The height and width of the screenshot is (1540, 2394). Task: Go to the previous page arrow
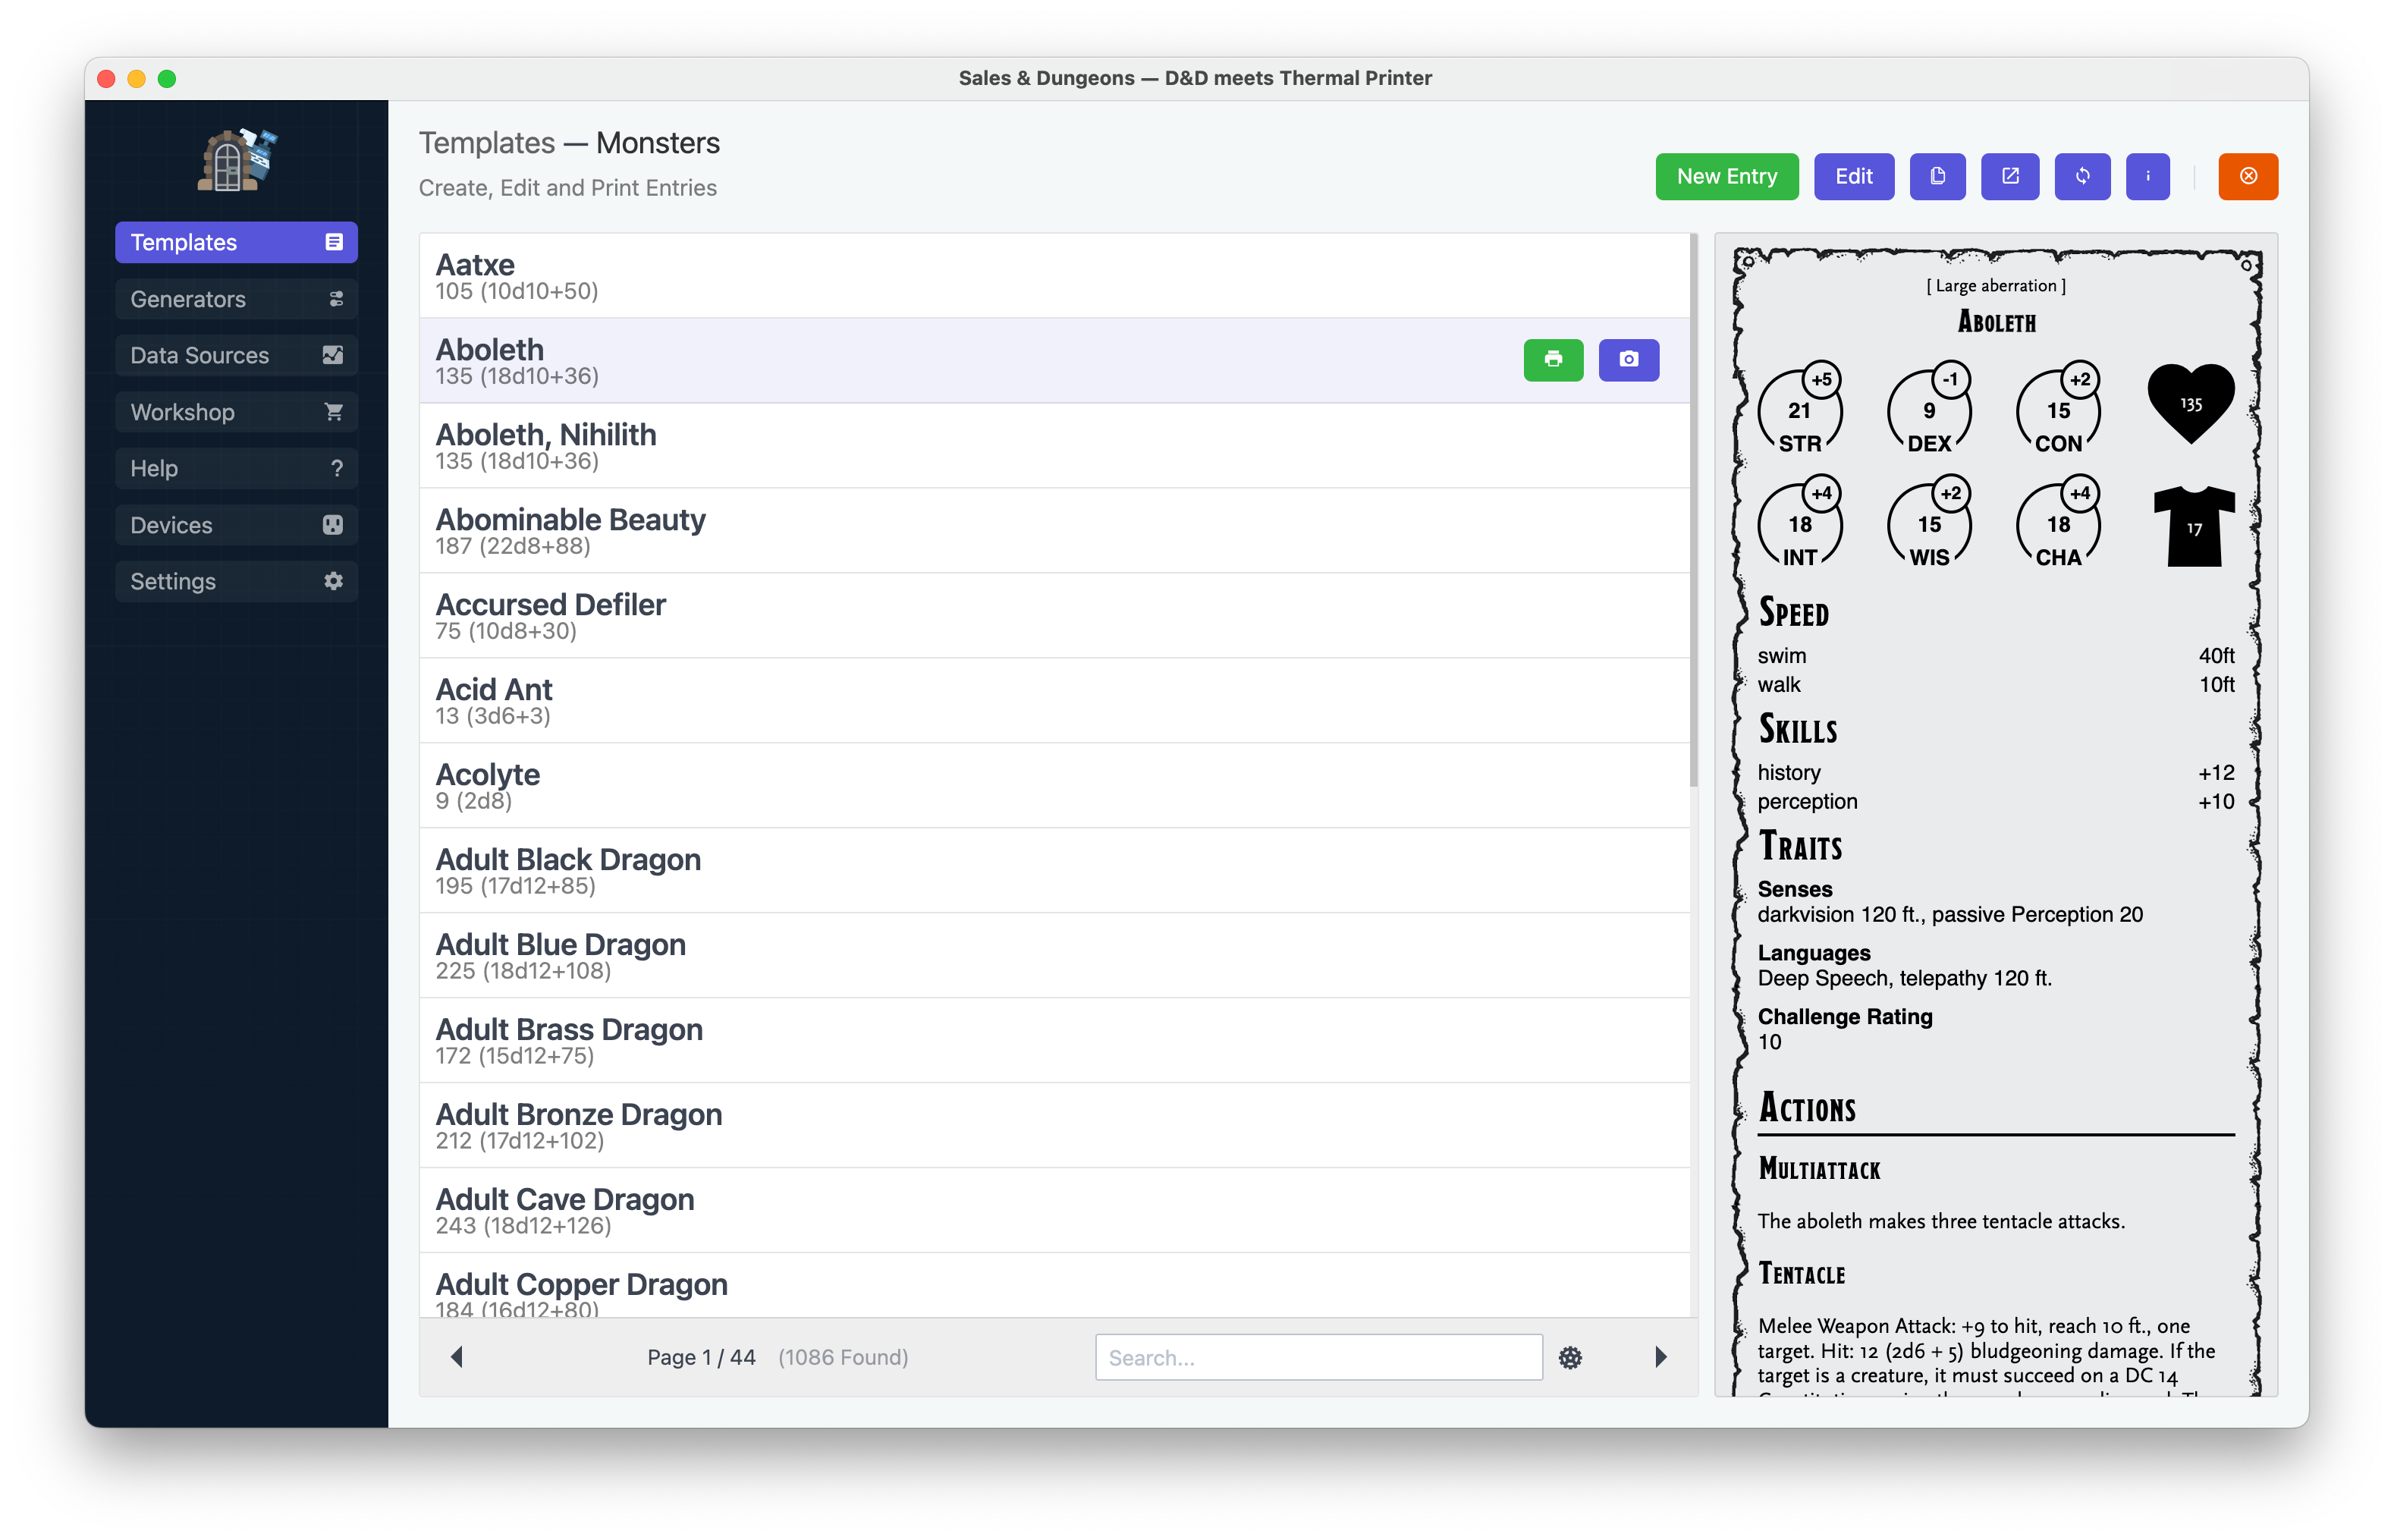[x=457, y=1357]
